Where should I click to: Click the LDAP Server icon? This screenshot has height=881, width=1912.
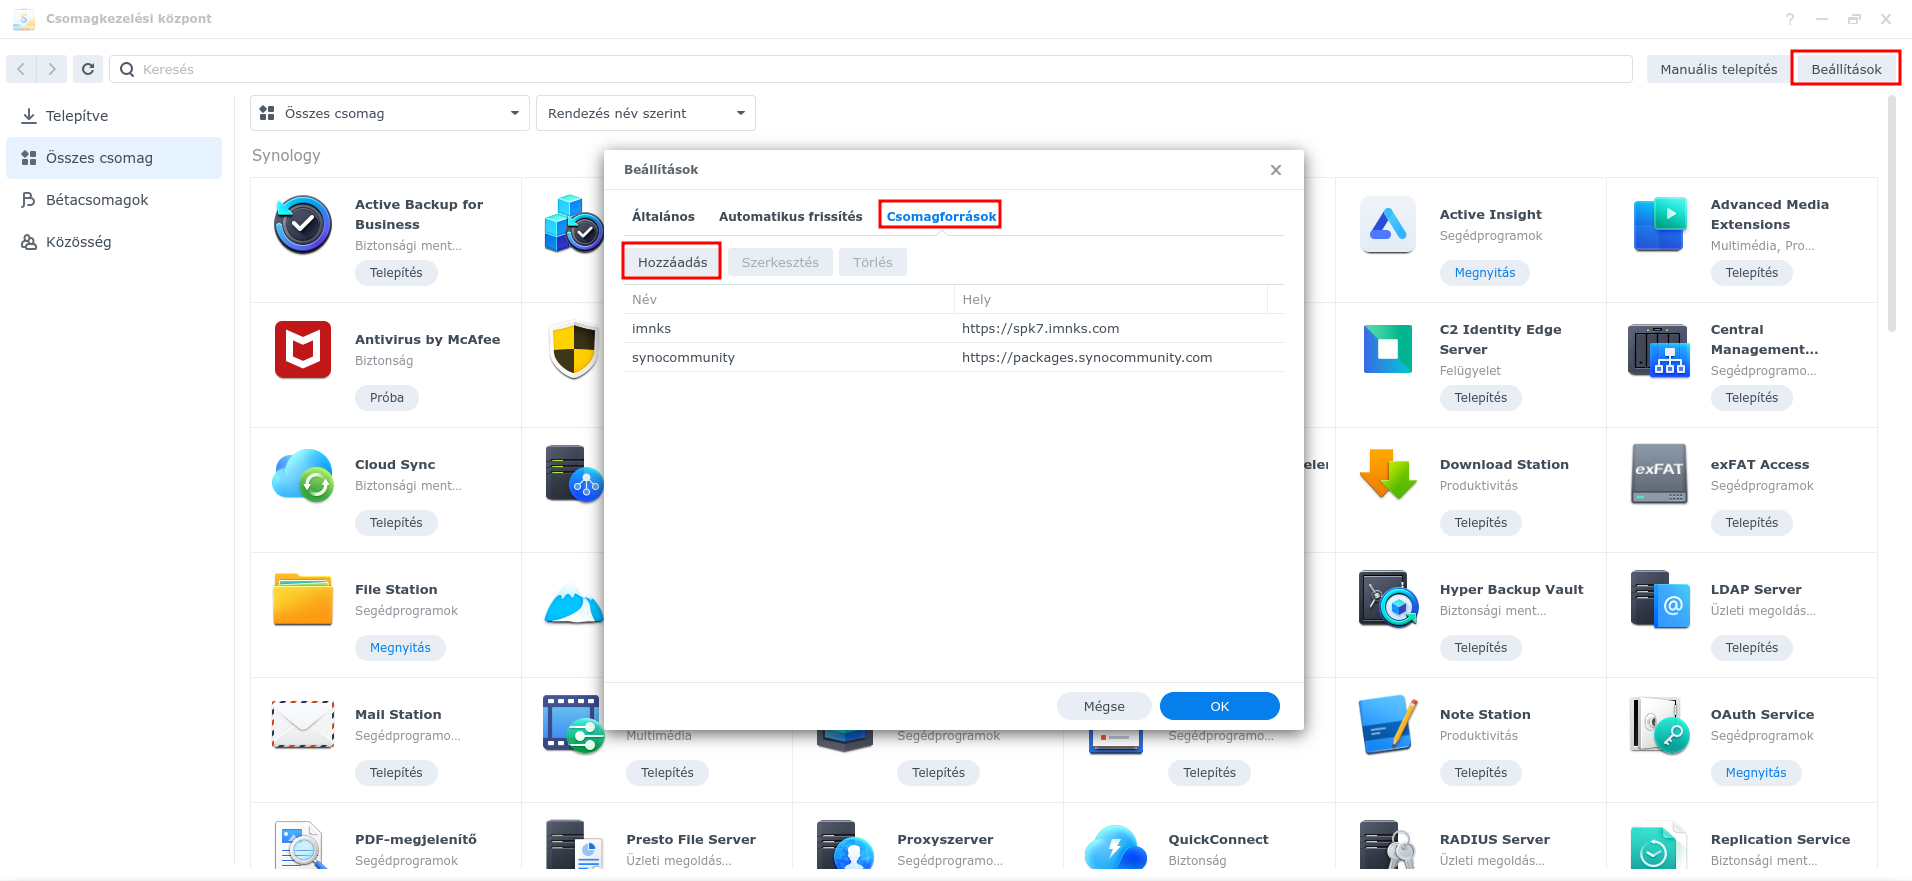pos(1659,600)
